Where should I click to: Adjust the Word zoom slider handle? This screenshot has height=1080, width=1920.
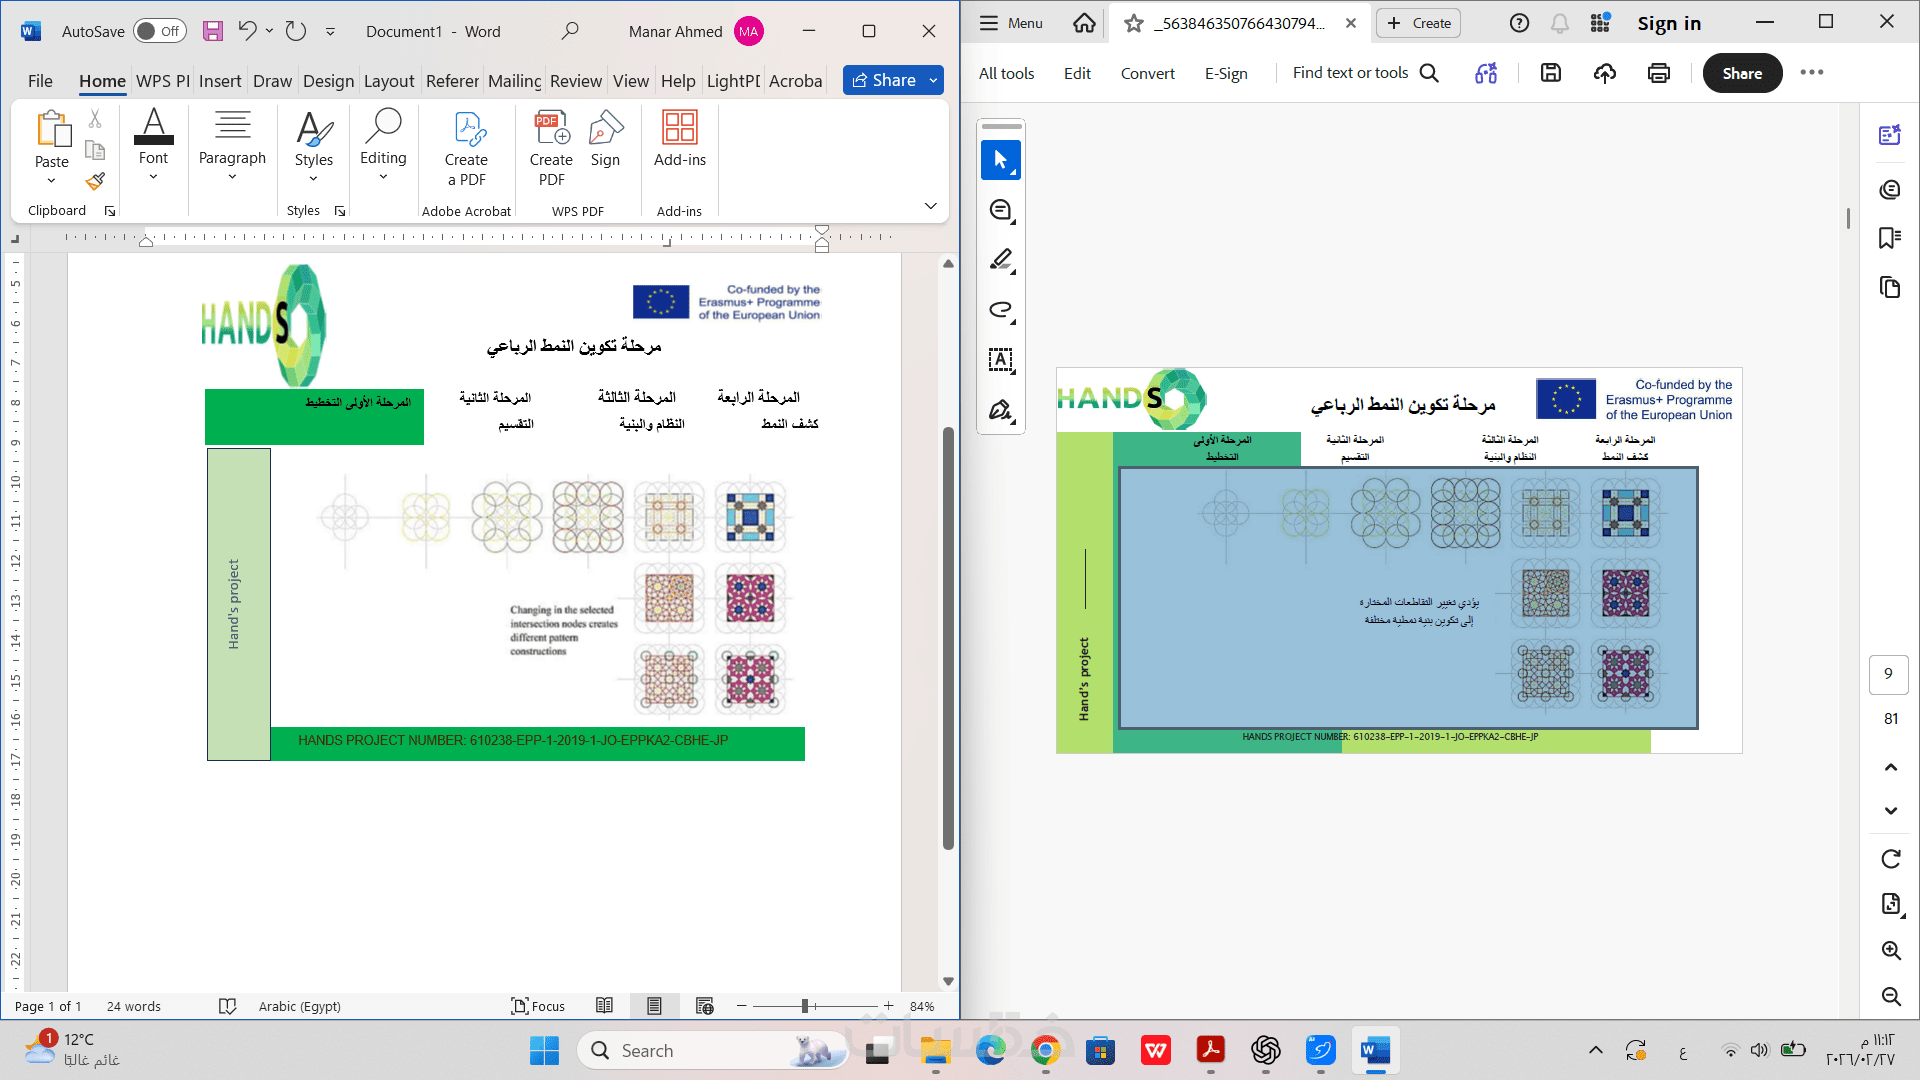(805, 1006)
